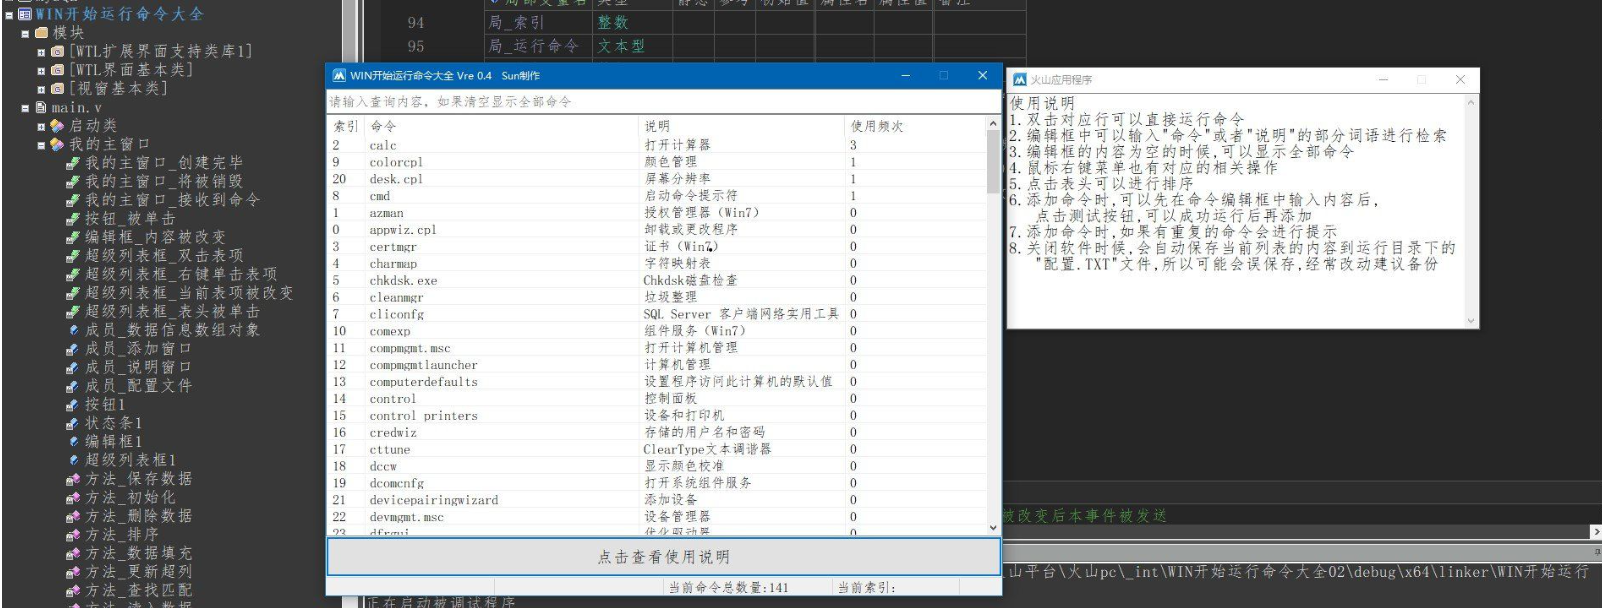Select the cmd command row

[657, 196]
